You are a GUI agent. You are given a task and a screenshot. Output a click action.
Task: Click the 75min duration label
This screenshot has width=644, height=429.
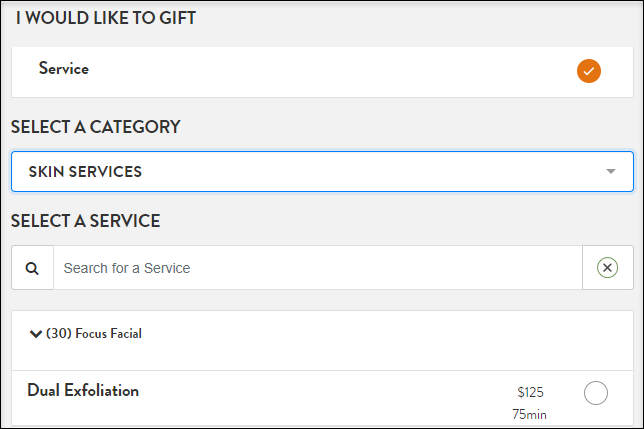529,414
